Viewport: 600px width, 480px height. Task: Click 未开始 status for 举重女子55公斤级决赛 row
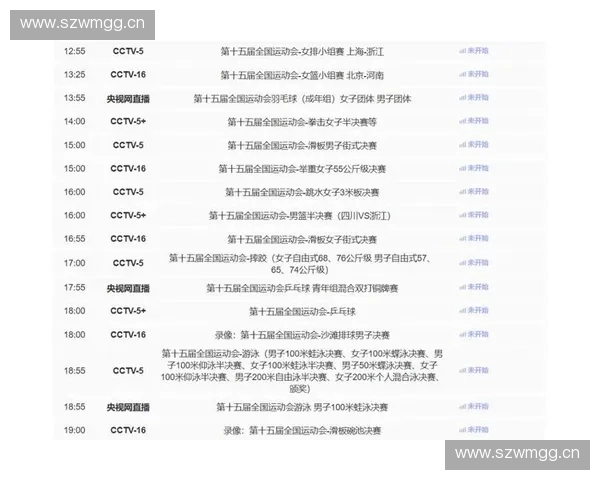click(x=474, y=168)
